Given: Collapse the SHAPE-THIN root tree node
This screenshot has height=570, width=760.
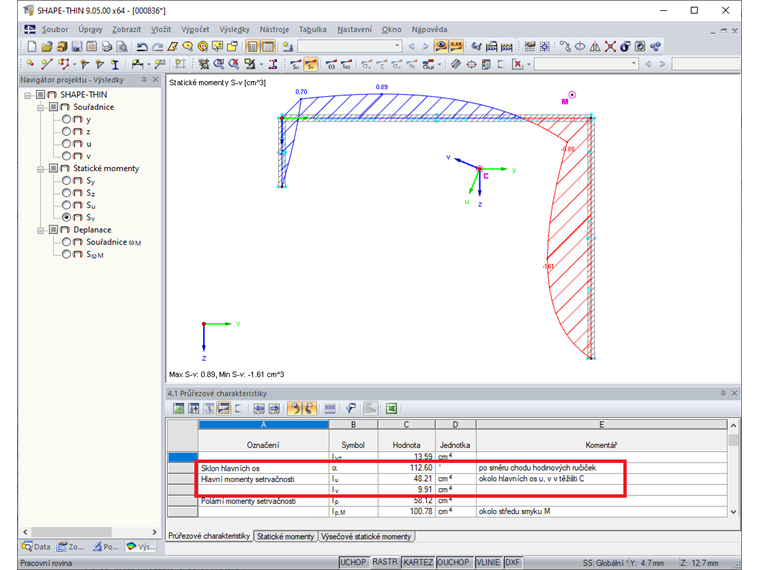Looking at the screenshot, I should 28,95.
